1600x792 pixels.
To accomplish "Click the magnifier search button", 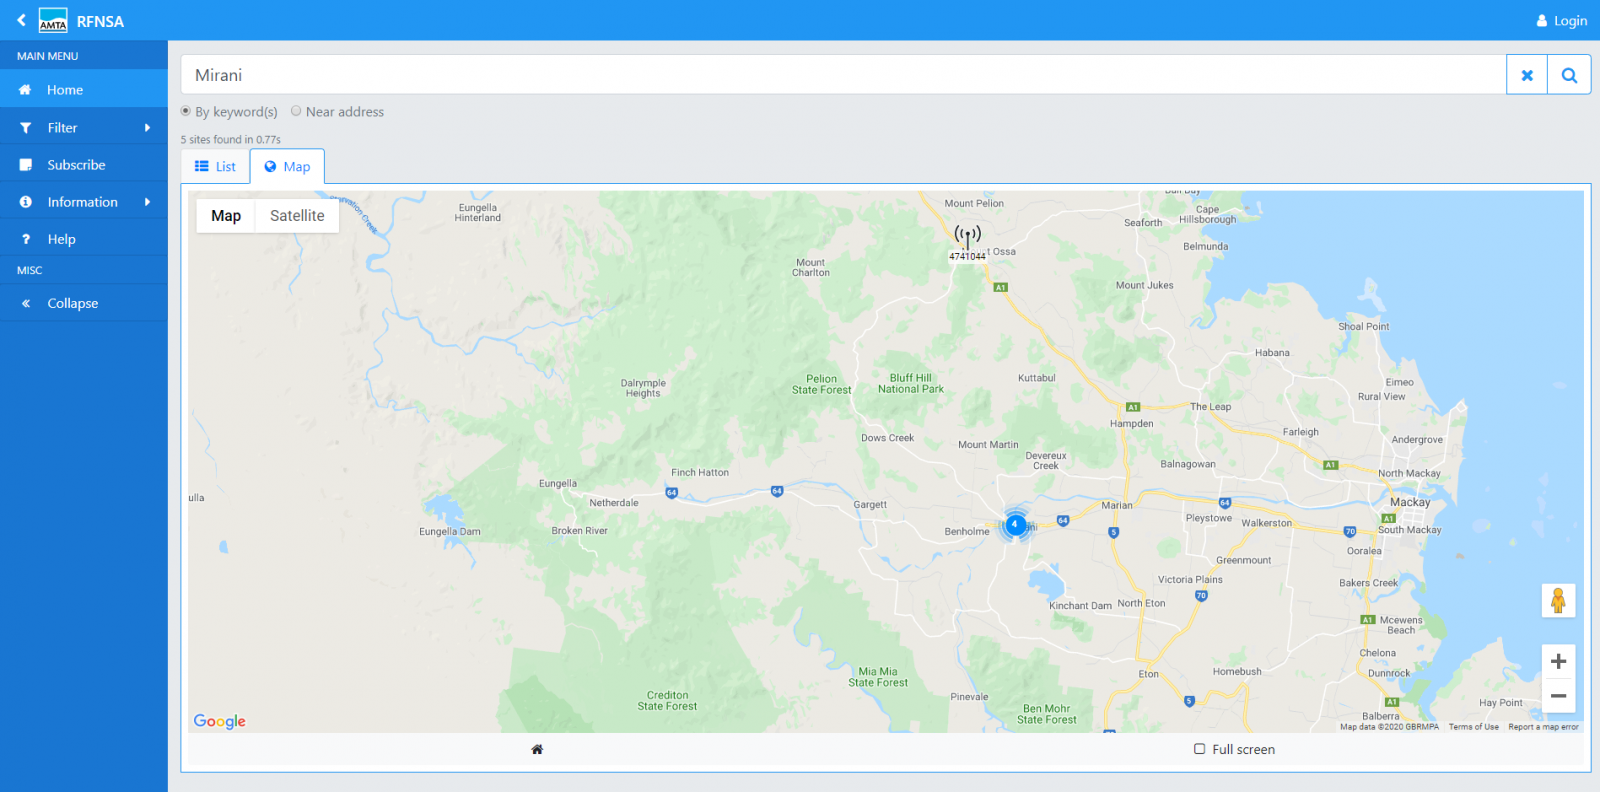I will click(1569, 75).
